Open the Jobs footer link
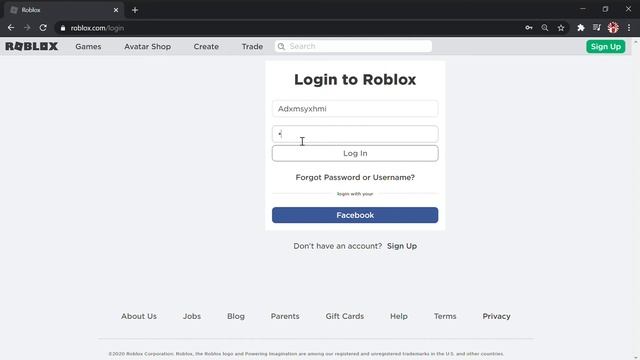Screen dimensions: 640x360 pos(192,316)
